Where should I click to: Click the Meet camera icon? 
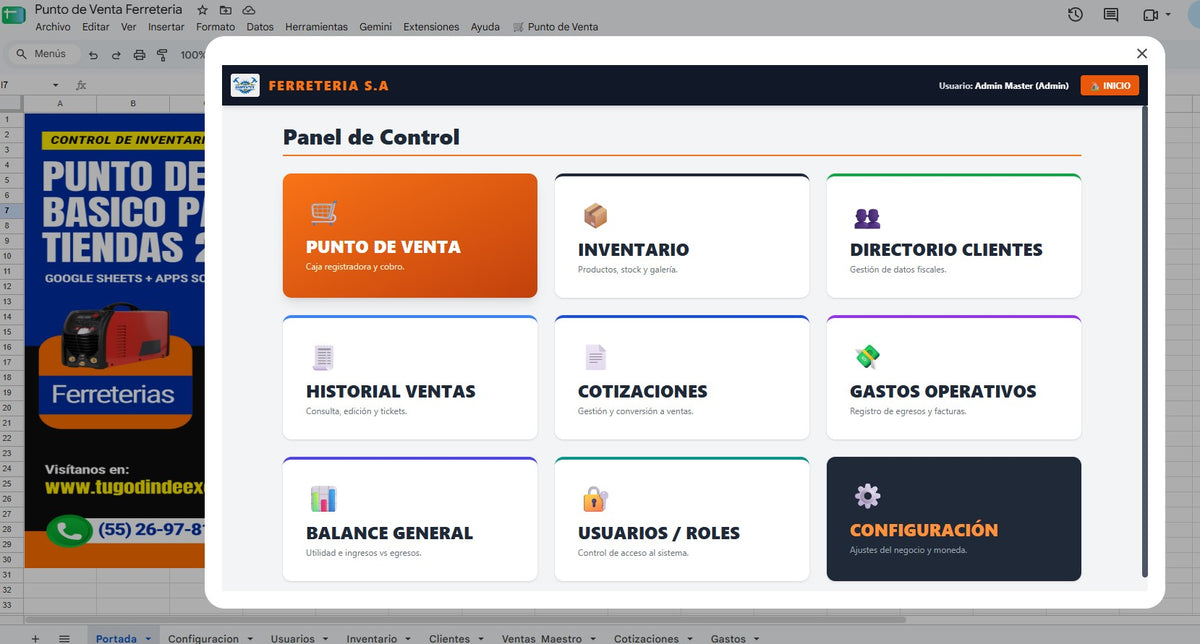[x=1150, y=14]
